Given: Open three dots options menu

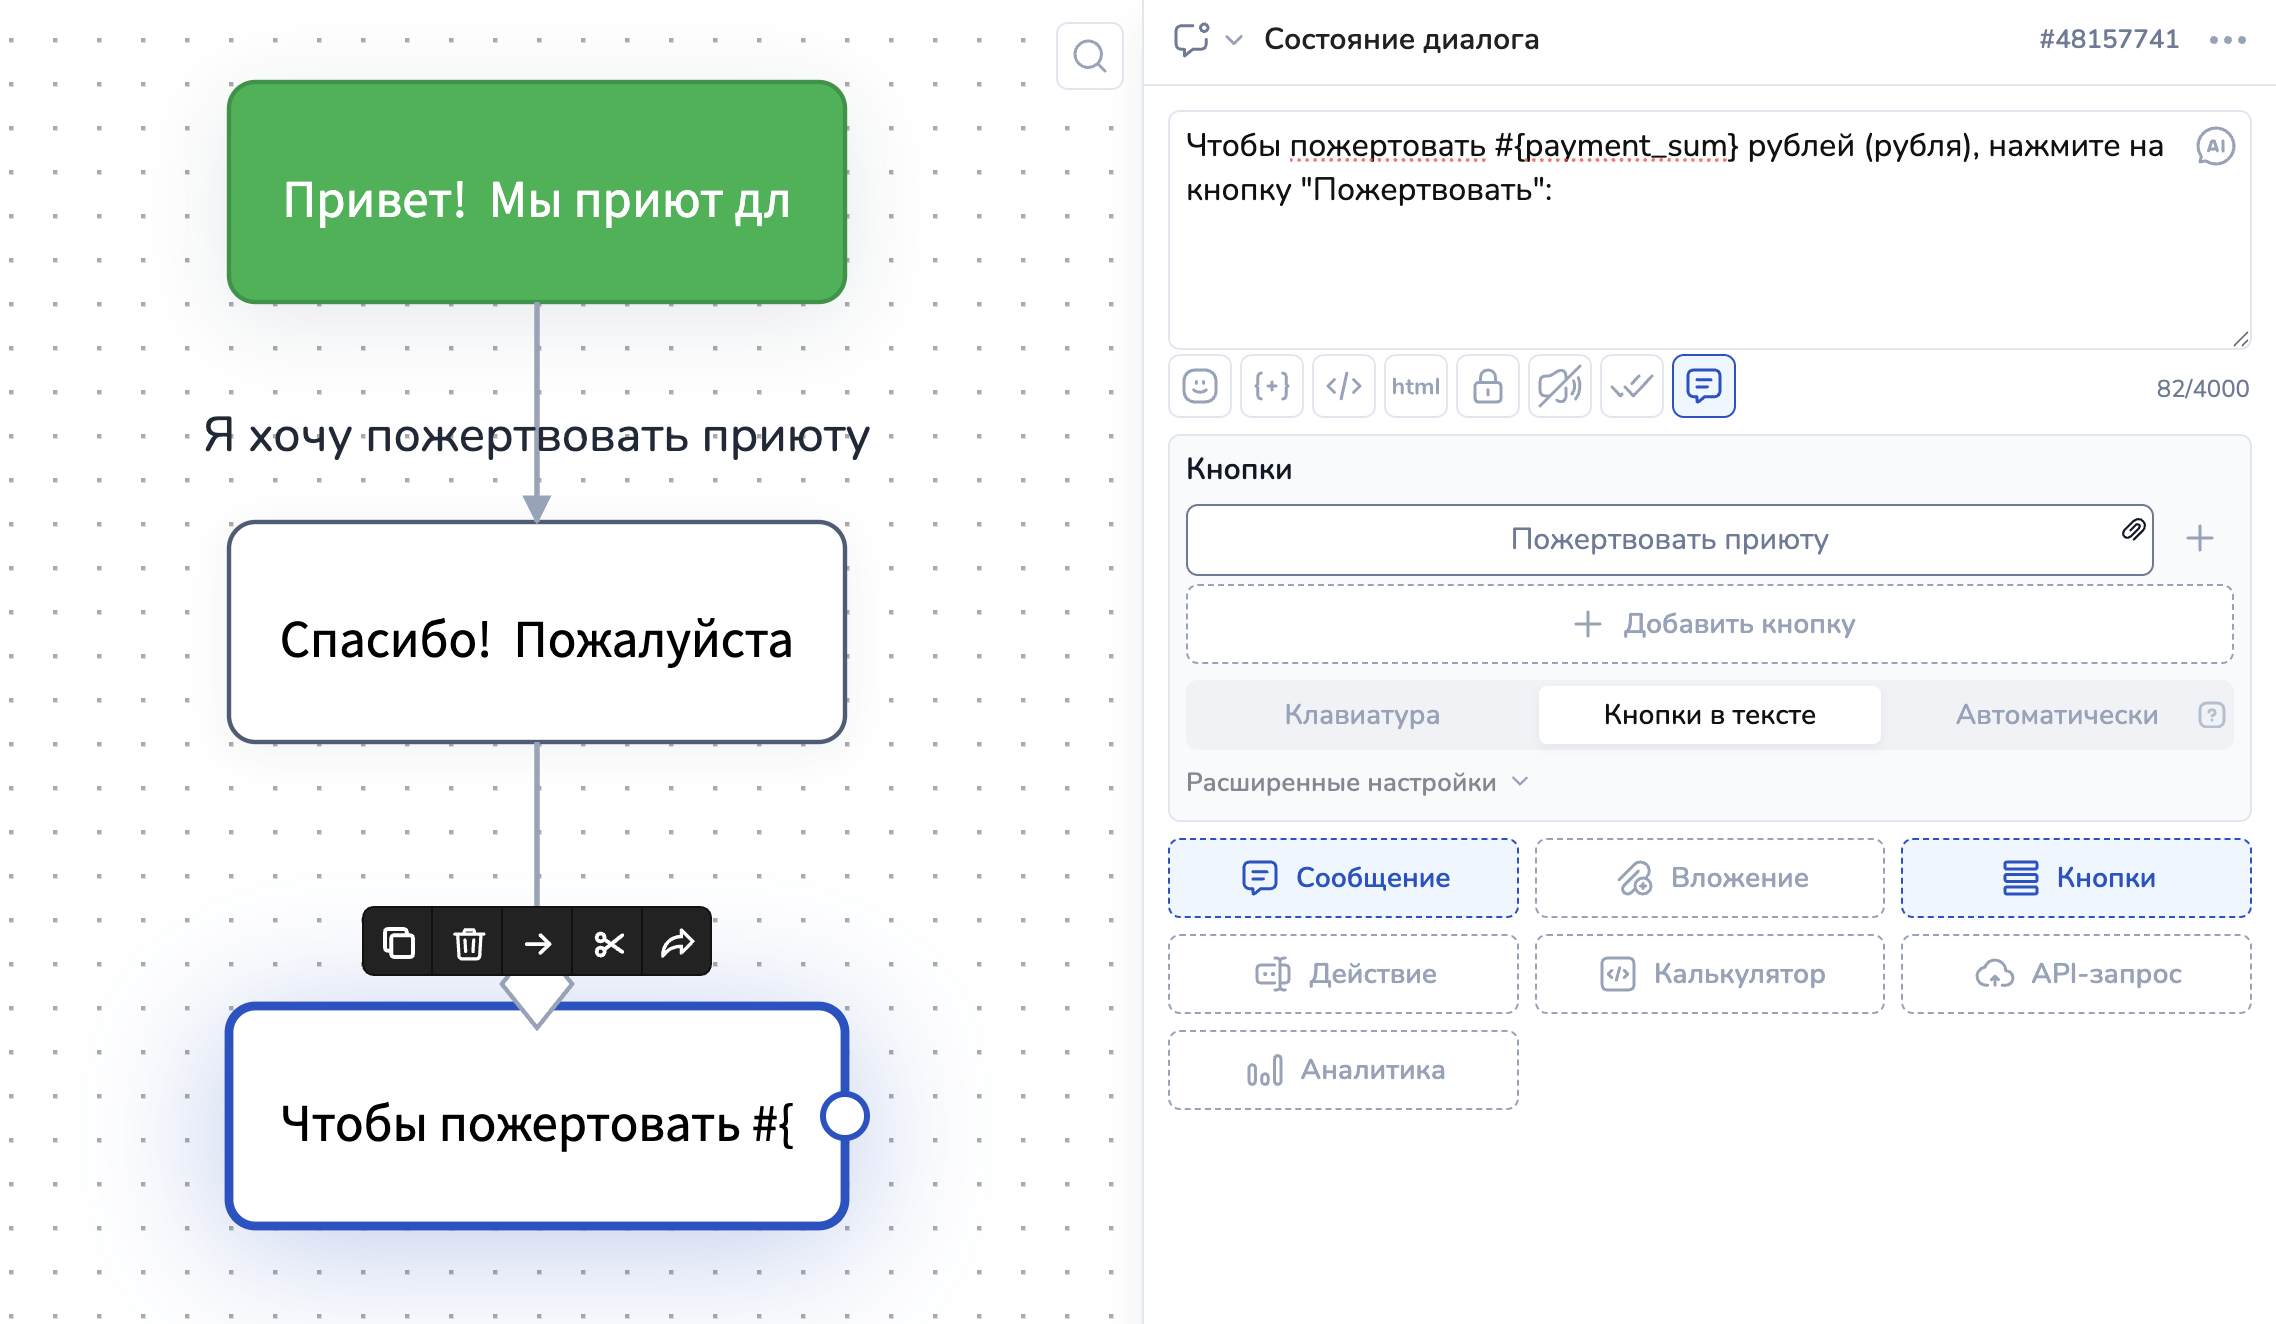Looking at the screenshot, I should (x=2228, y=40).
